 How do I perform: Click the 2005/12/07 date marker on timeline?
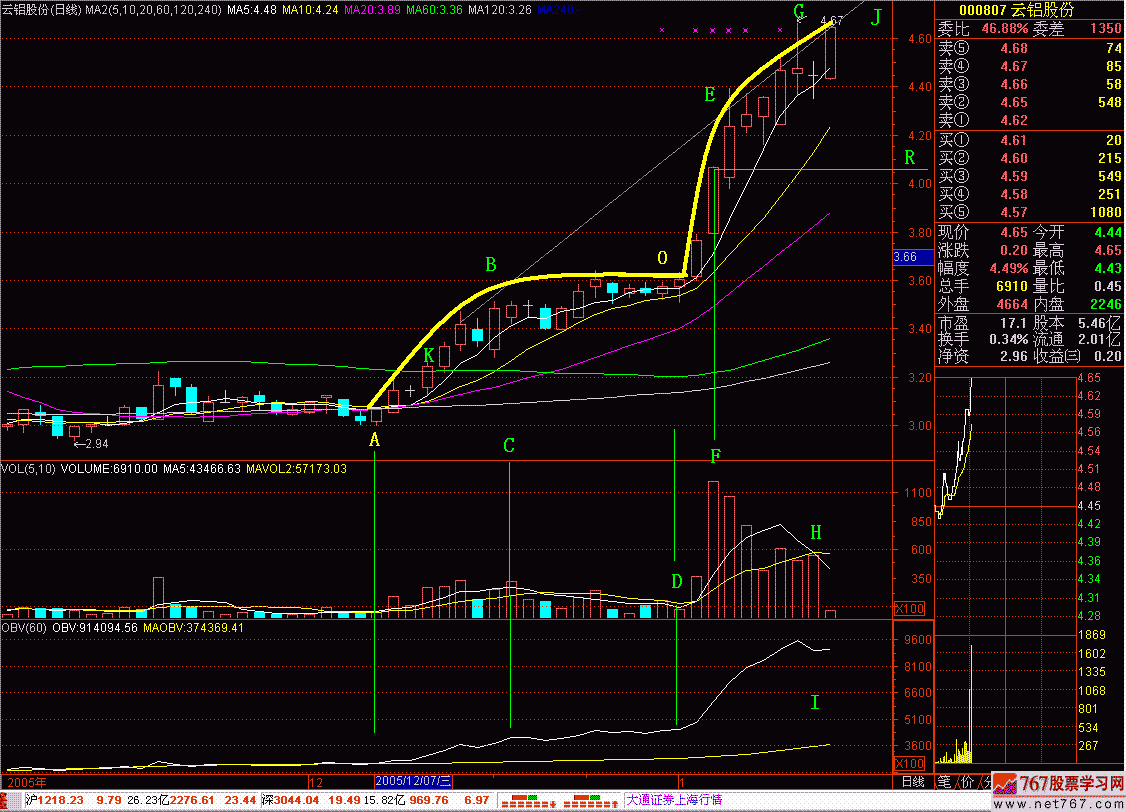tap(414, 780)
